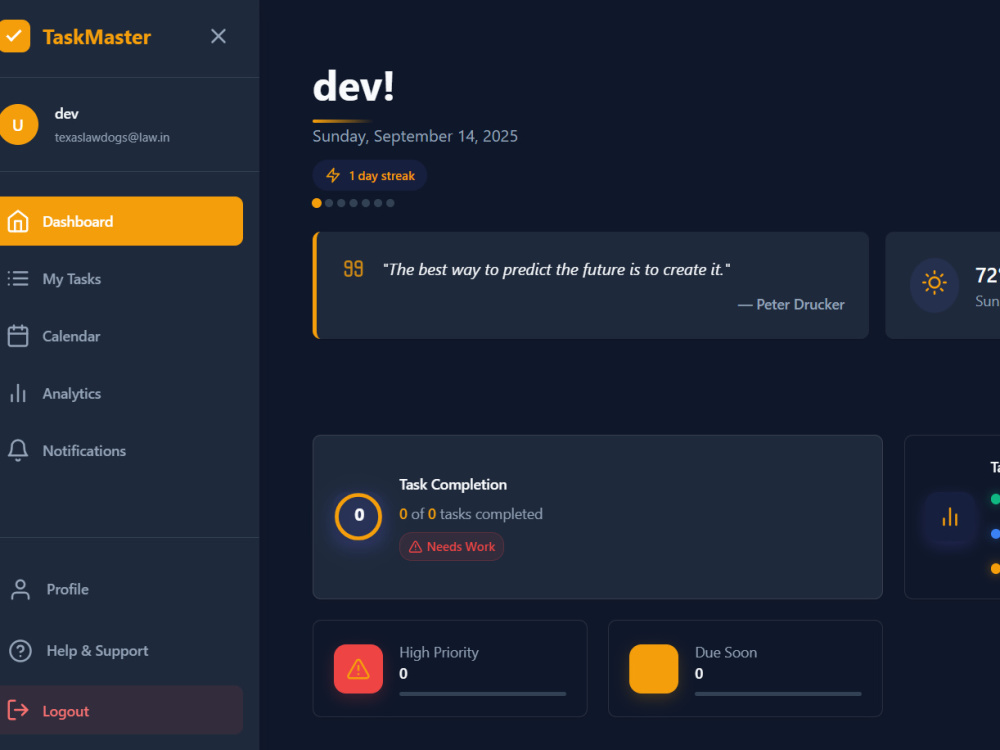Click the '— Peter Drucker' attribution
1000x750 pixels.
pyautogui.click(x=791, y=305)
